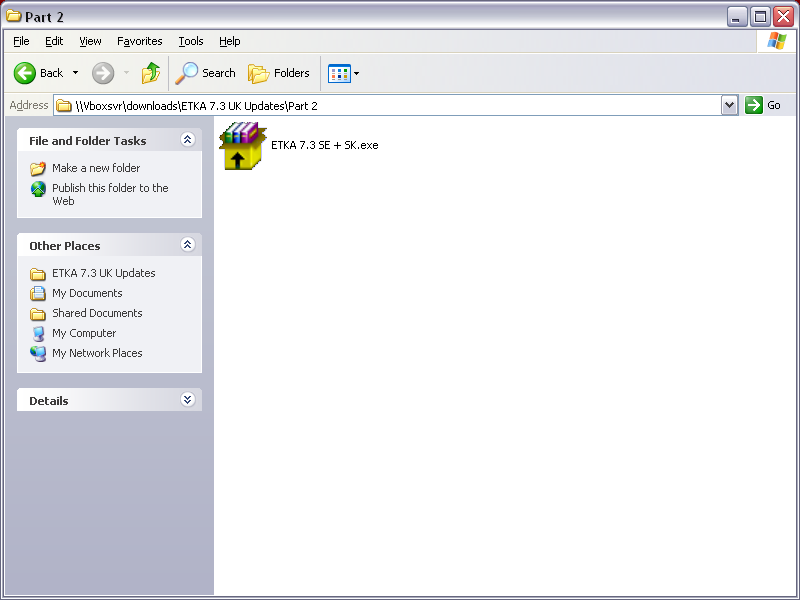Collapse the Other Places panel
The width and height of the screenshot is (800, 600).
[x=187, y=245]
